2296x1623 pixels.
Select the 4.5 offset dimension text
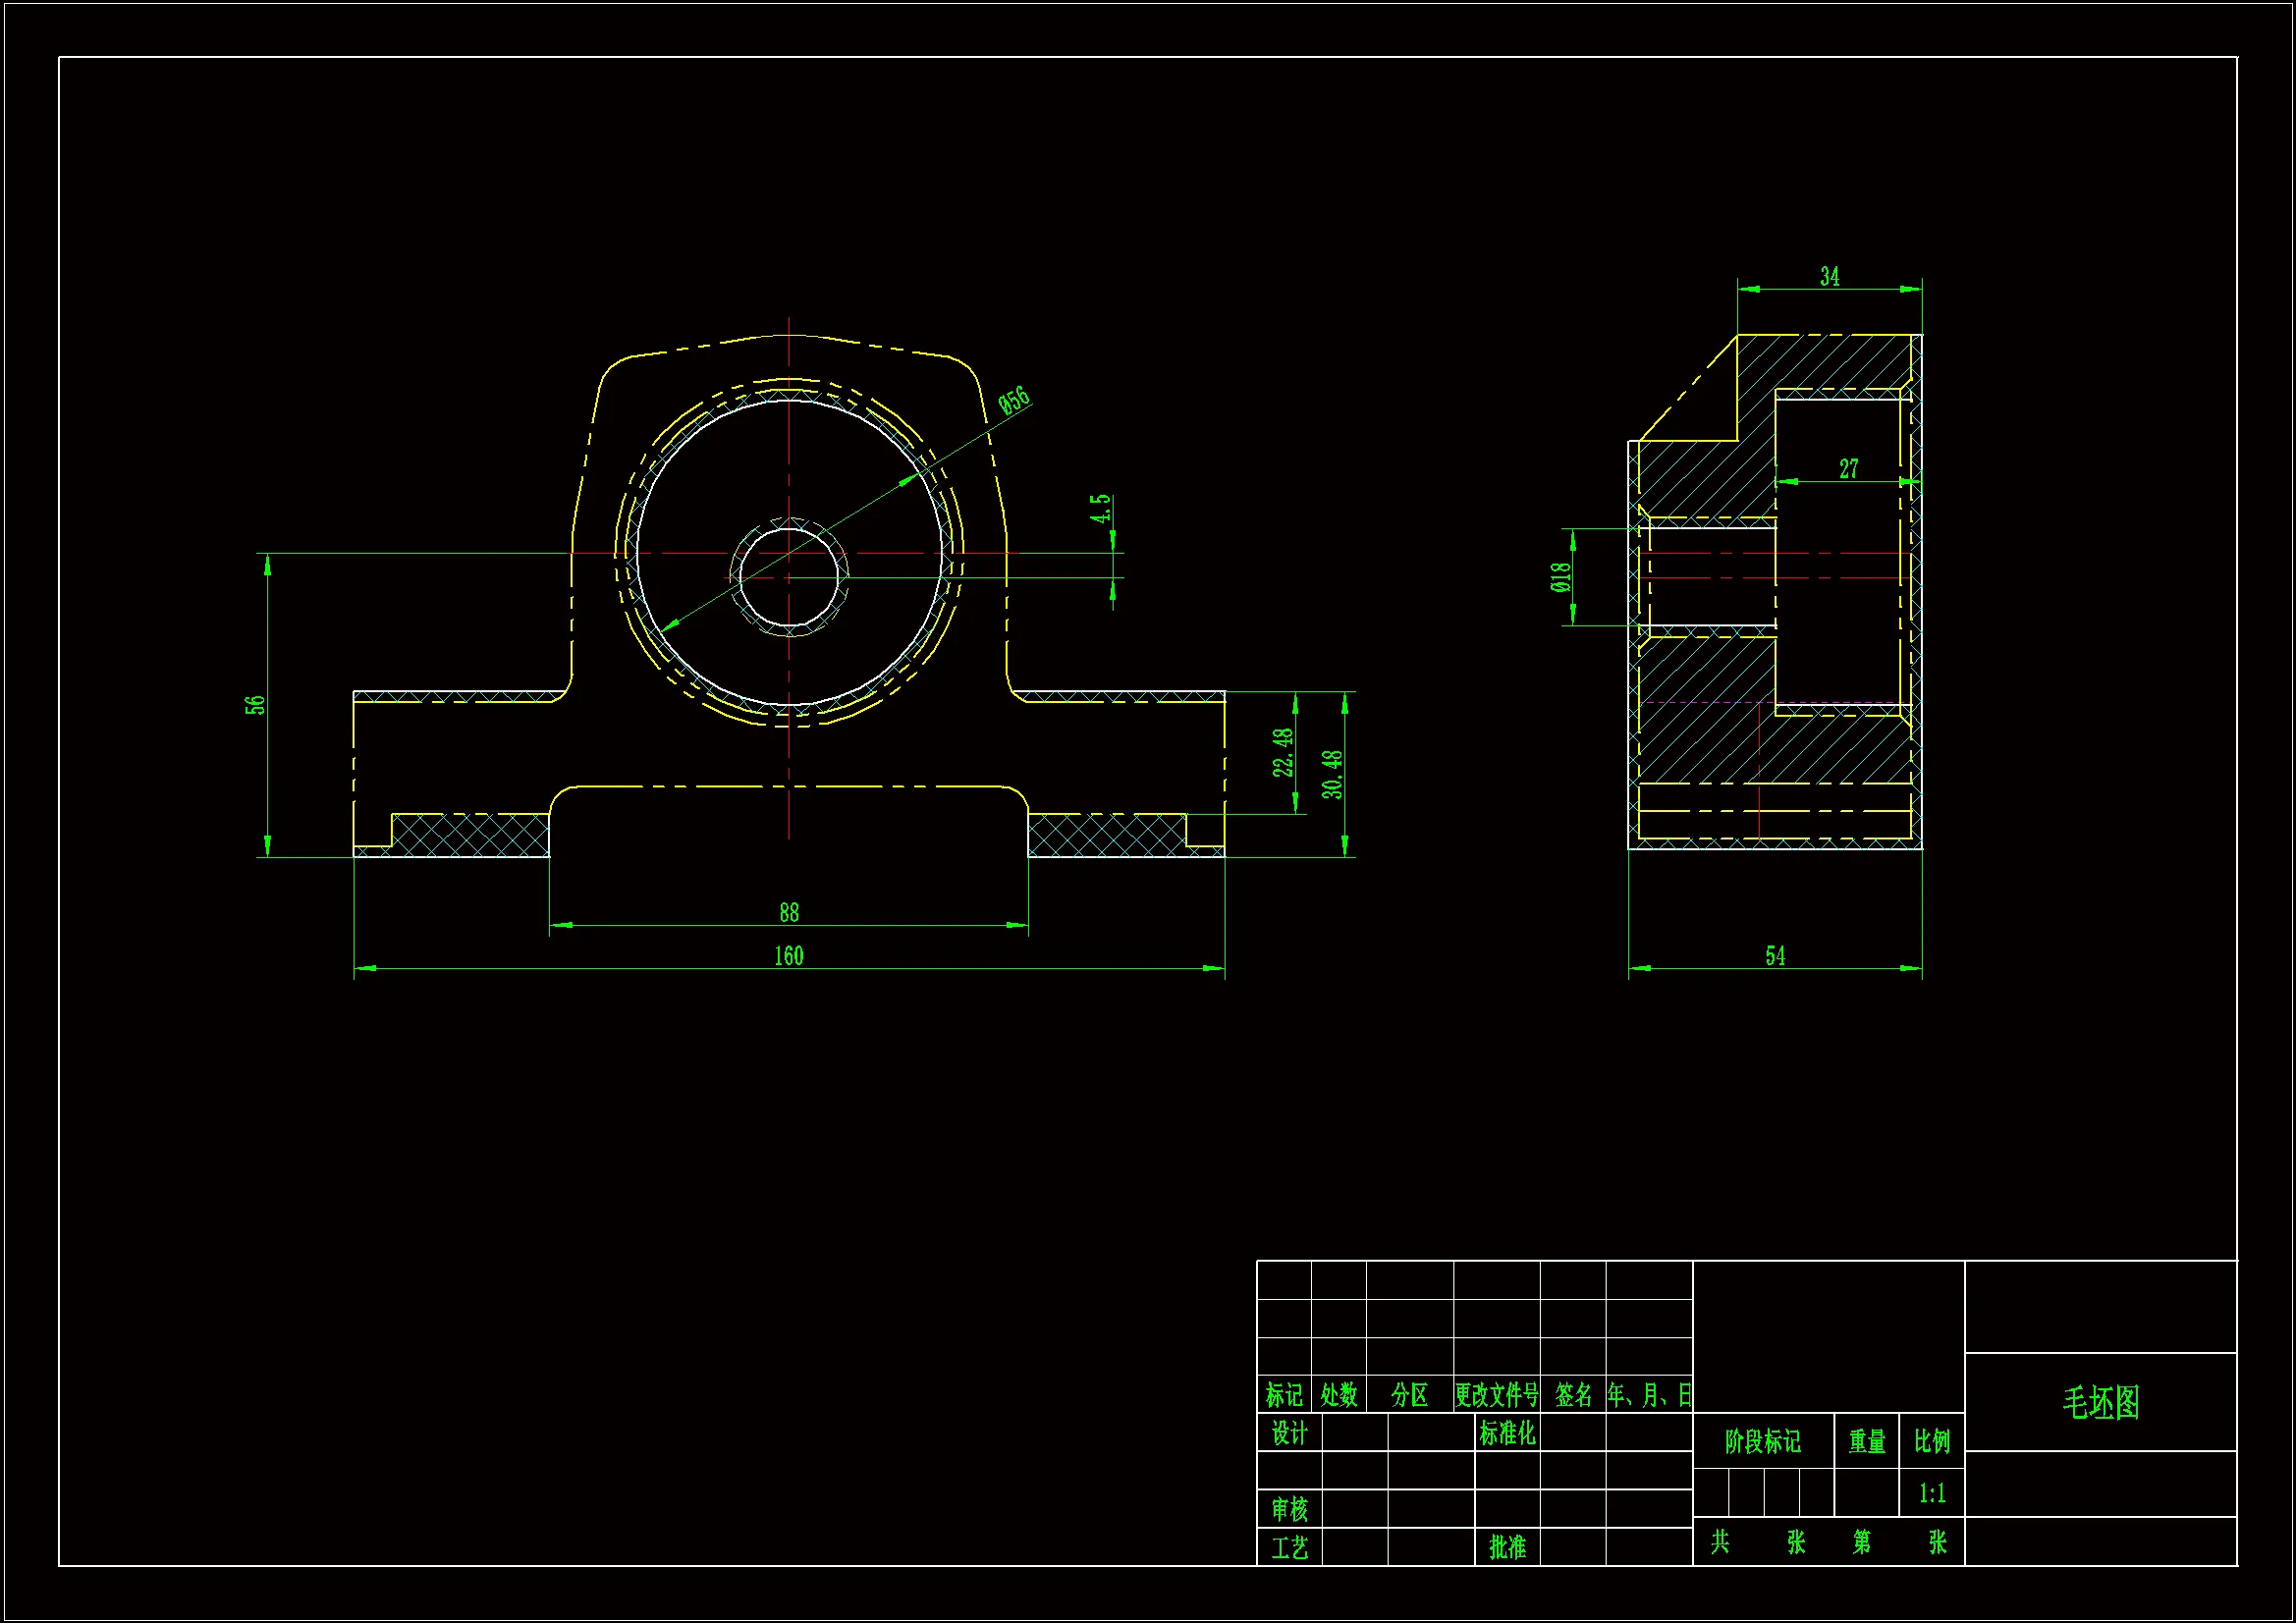[x=1099, y=509]
